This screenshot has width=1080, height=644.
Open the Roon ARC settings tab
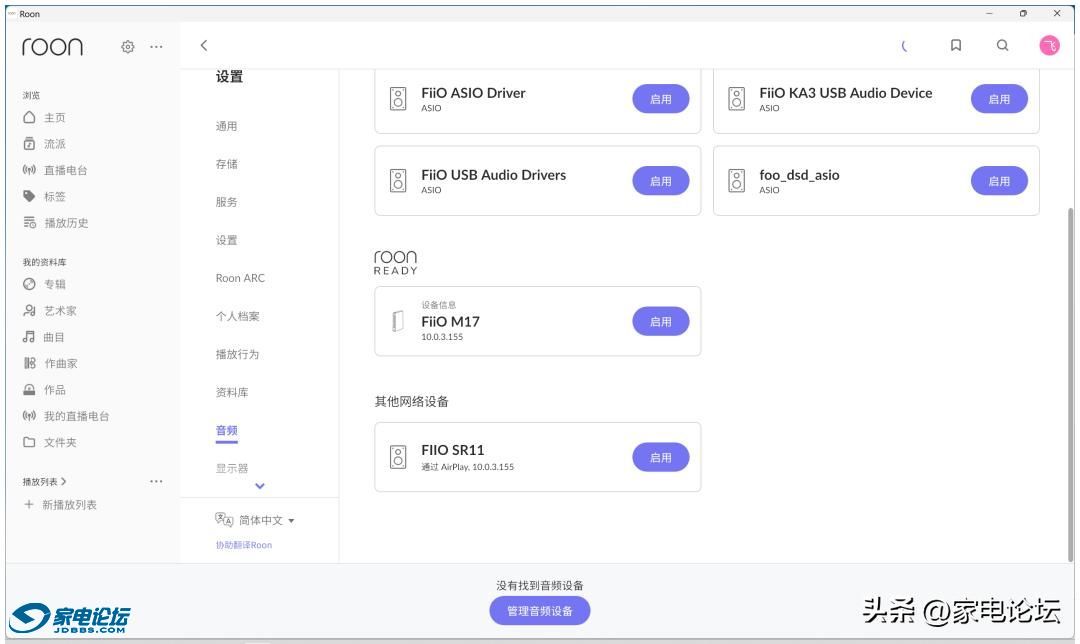click(x=240, y=278)
